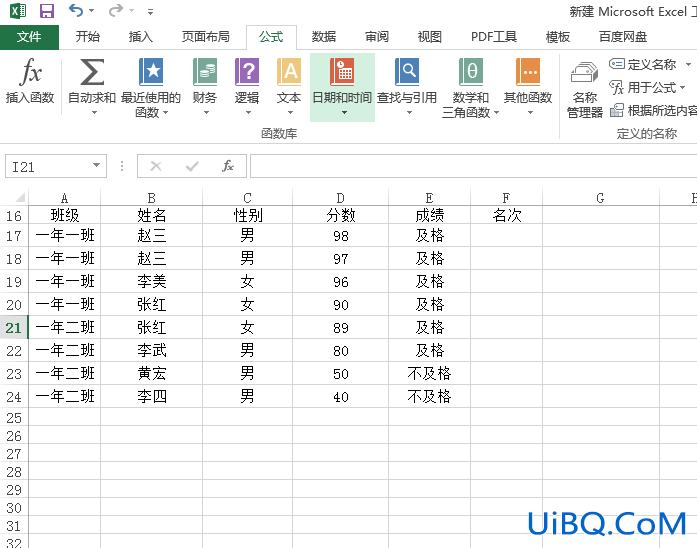Select the cell with score 40
The image size is (697, 548).
[340, 396]
